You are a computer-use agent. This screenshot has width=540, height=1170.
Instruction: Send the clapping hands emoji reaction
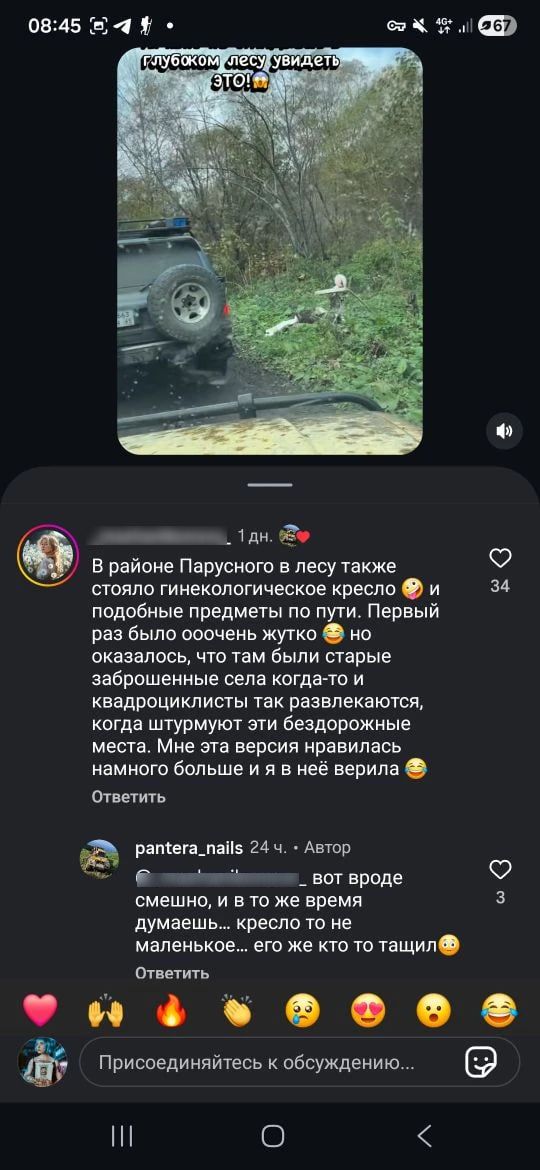click(237, 1010)
